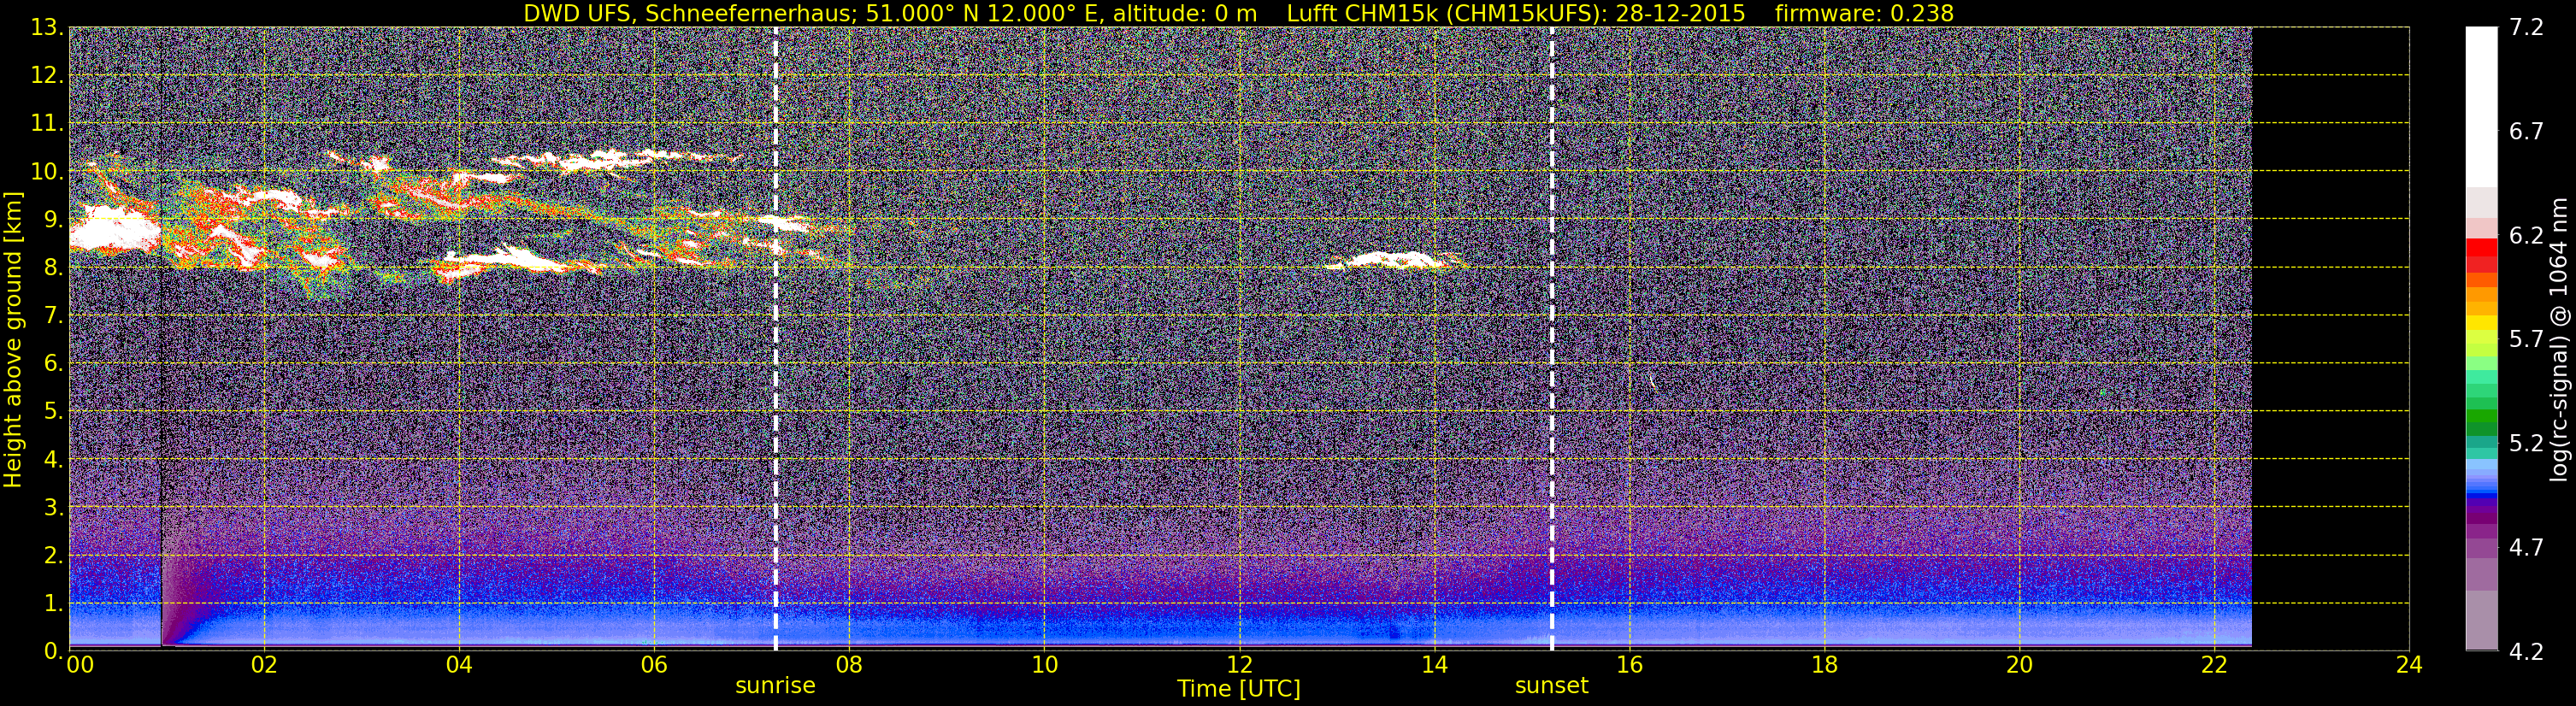The image size is (2576, 706).
Task: Click the colorbar value '6.7'
Action: coord(2526,131)
